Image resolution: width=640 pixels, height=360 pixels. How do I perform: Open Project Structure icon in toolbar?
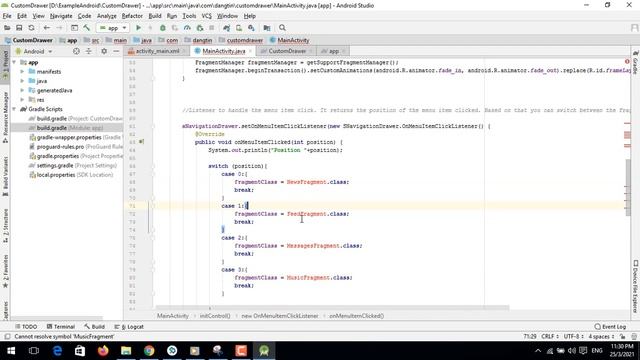coord(267,28)
